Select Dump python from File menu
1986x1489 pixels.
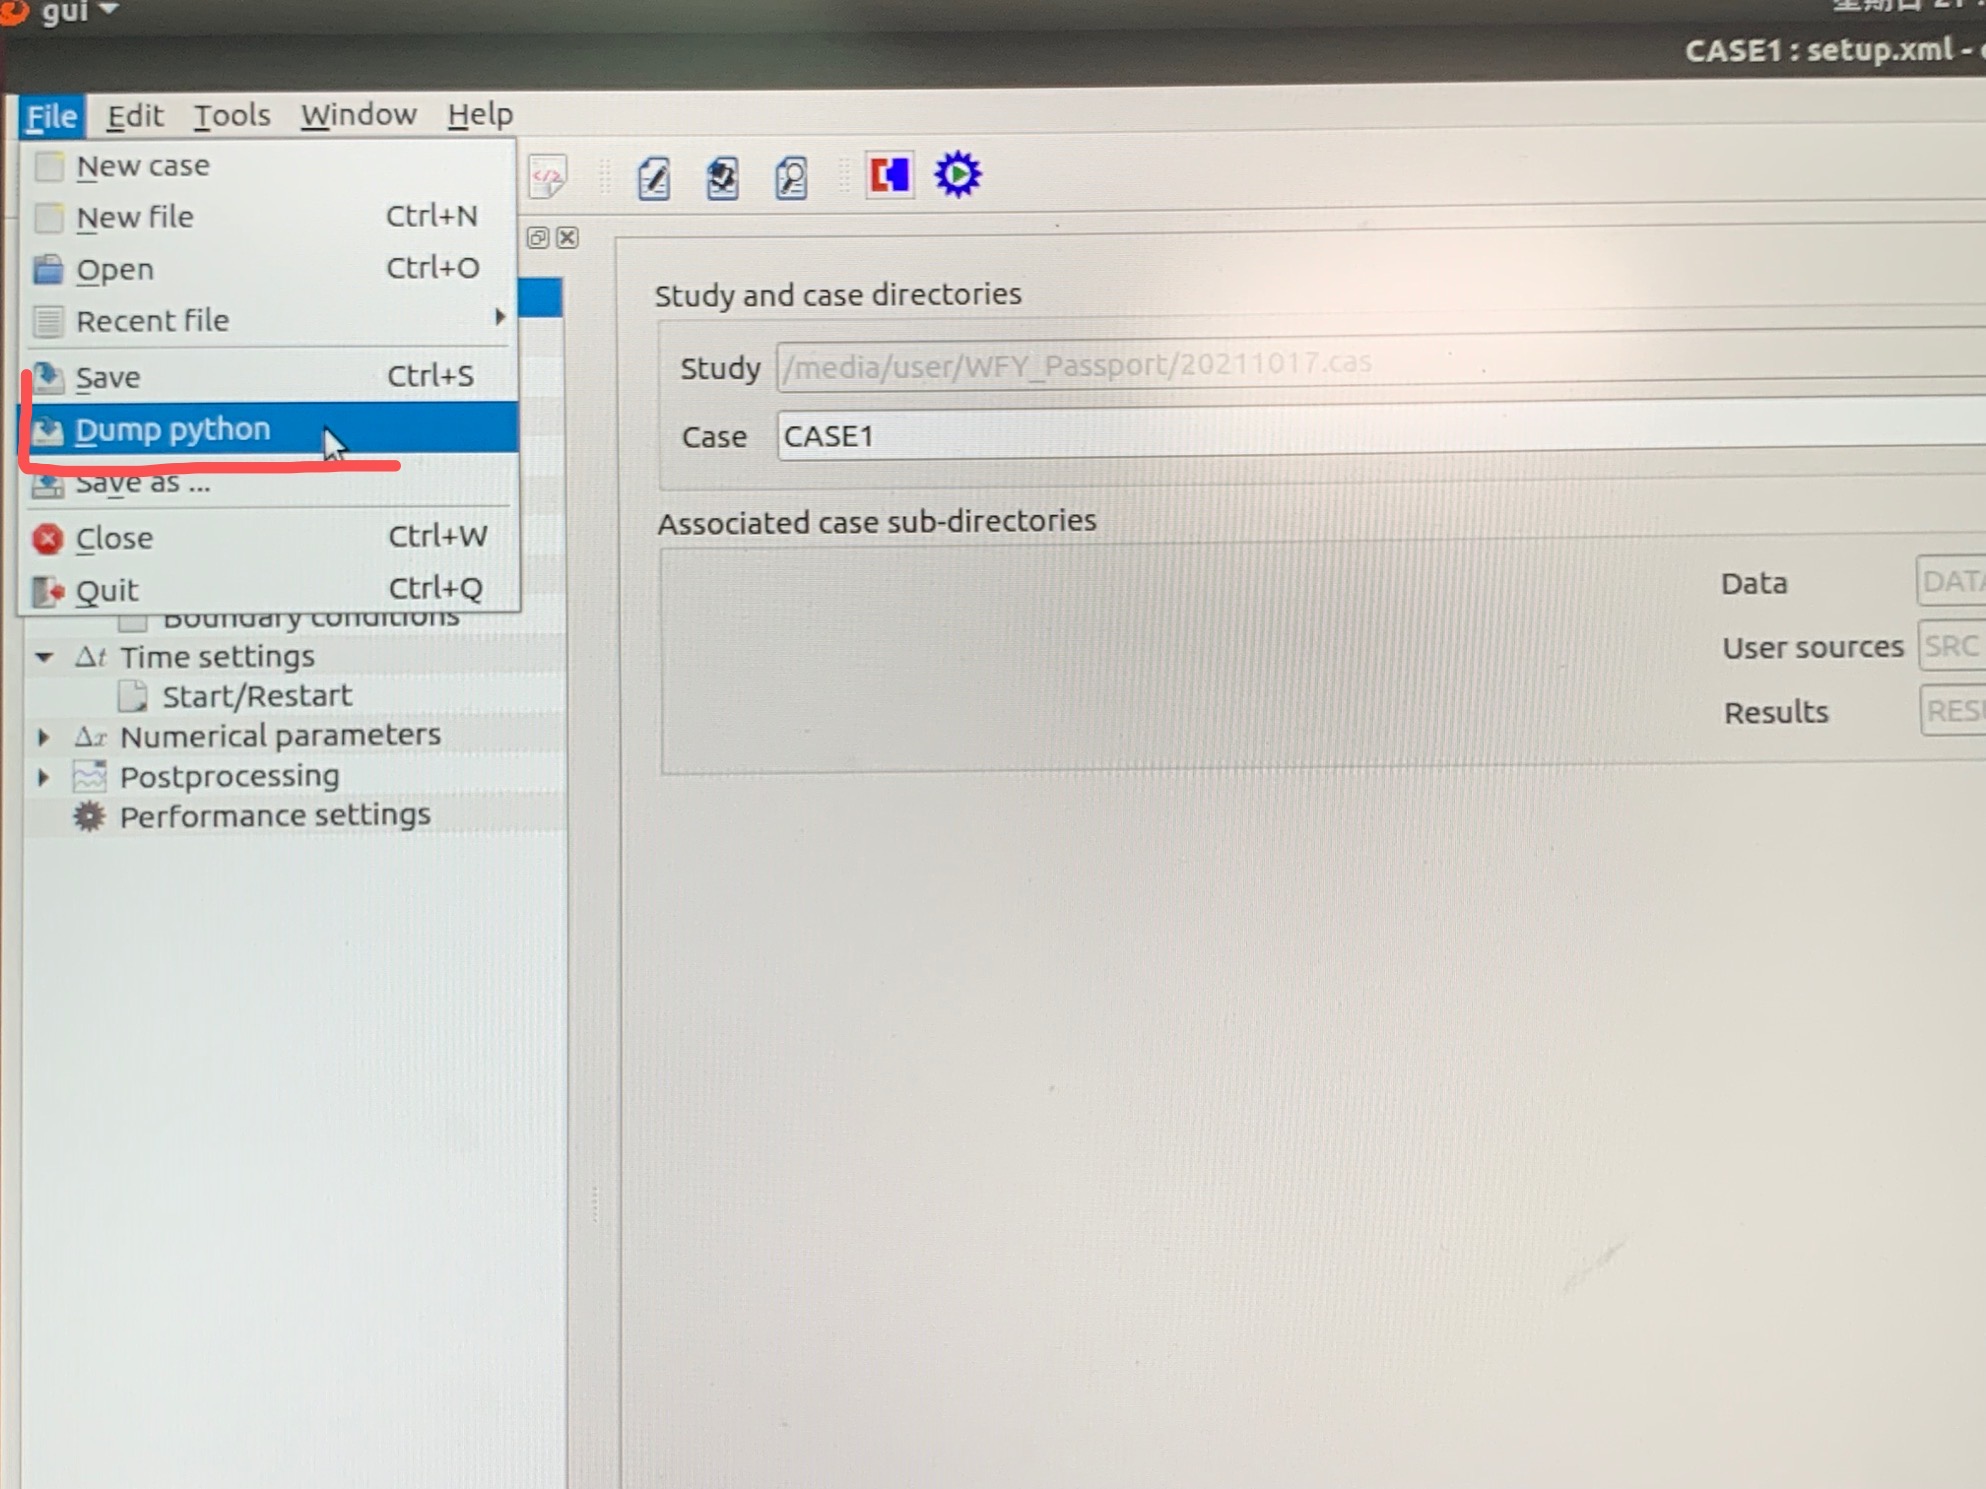(172, 430)
